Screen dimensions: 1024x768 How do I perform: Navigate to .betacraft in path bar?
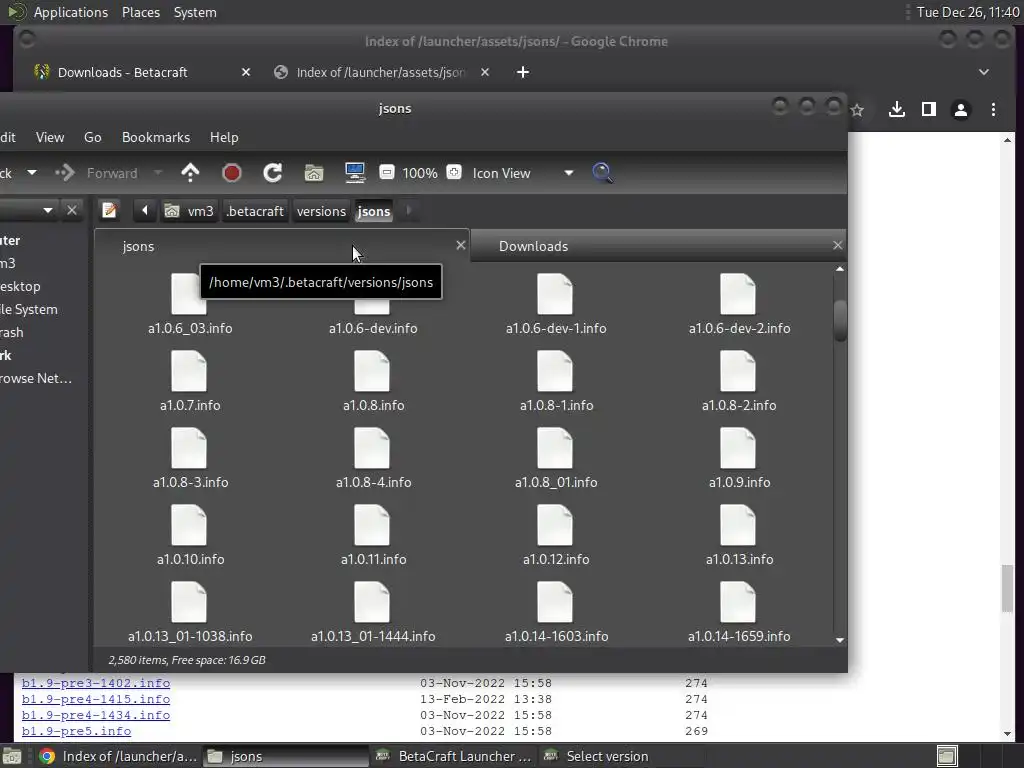point(255,211)
